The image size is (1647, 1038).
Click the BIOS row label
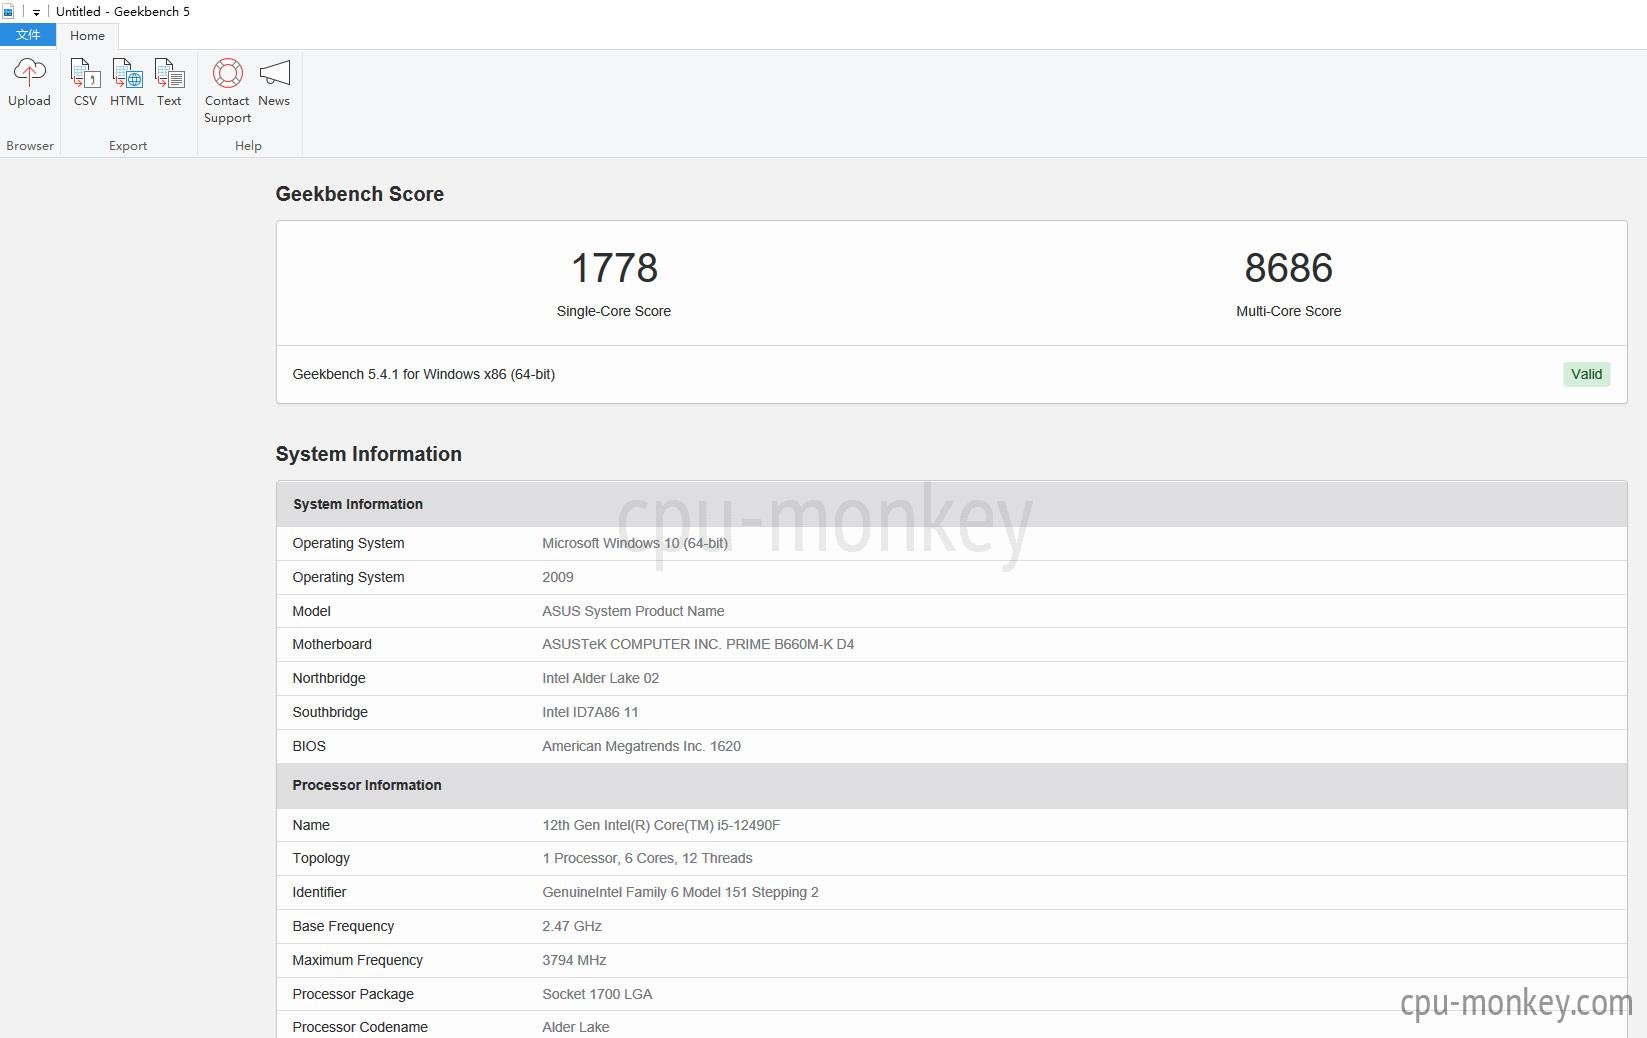pos(309,746)
